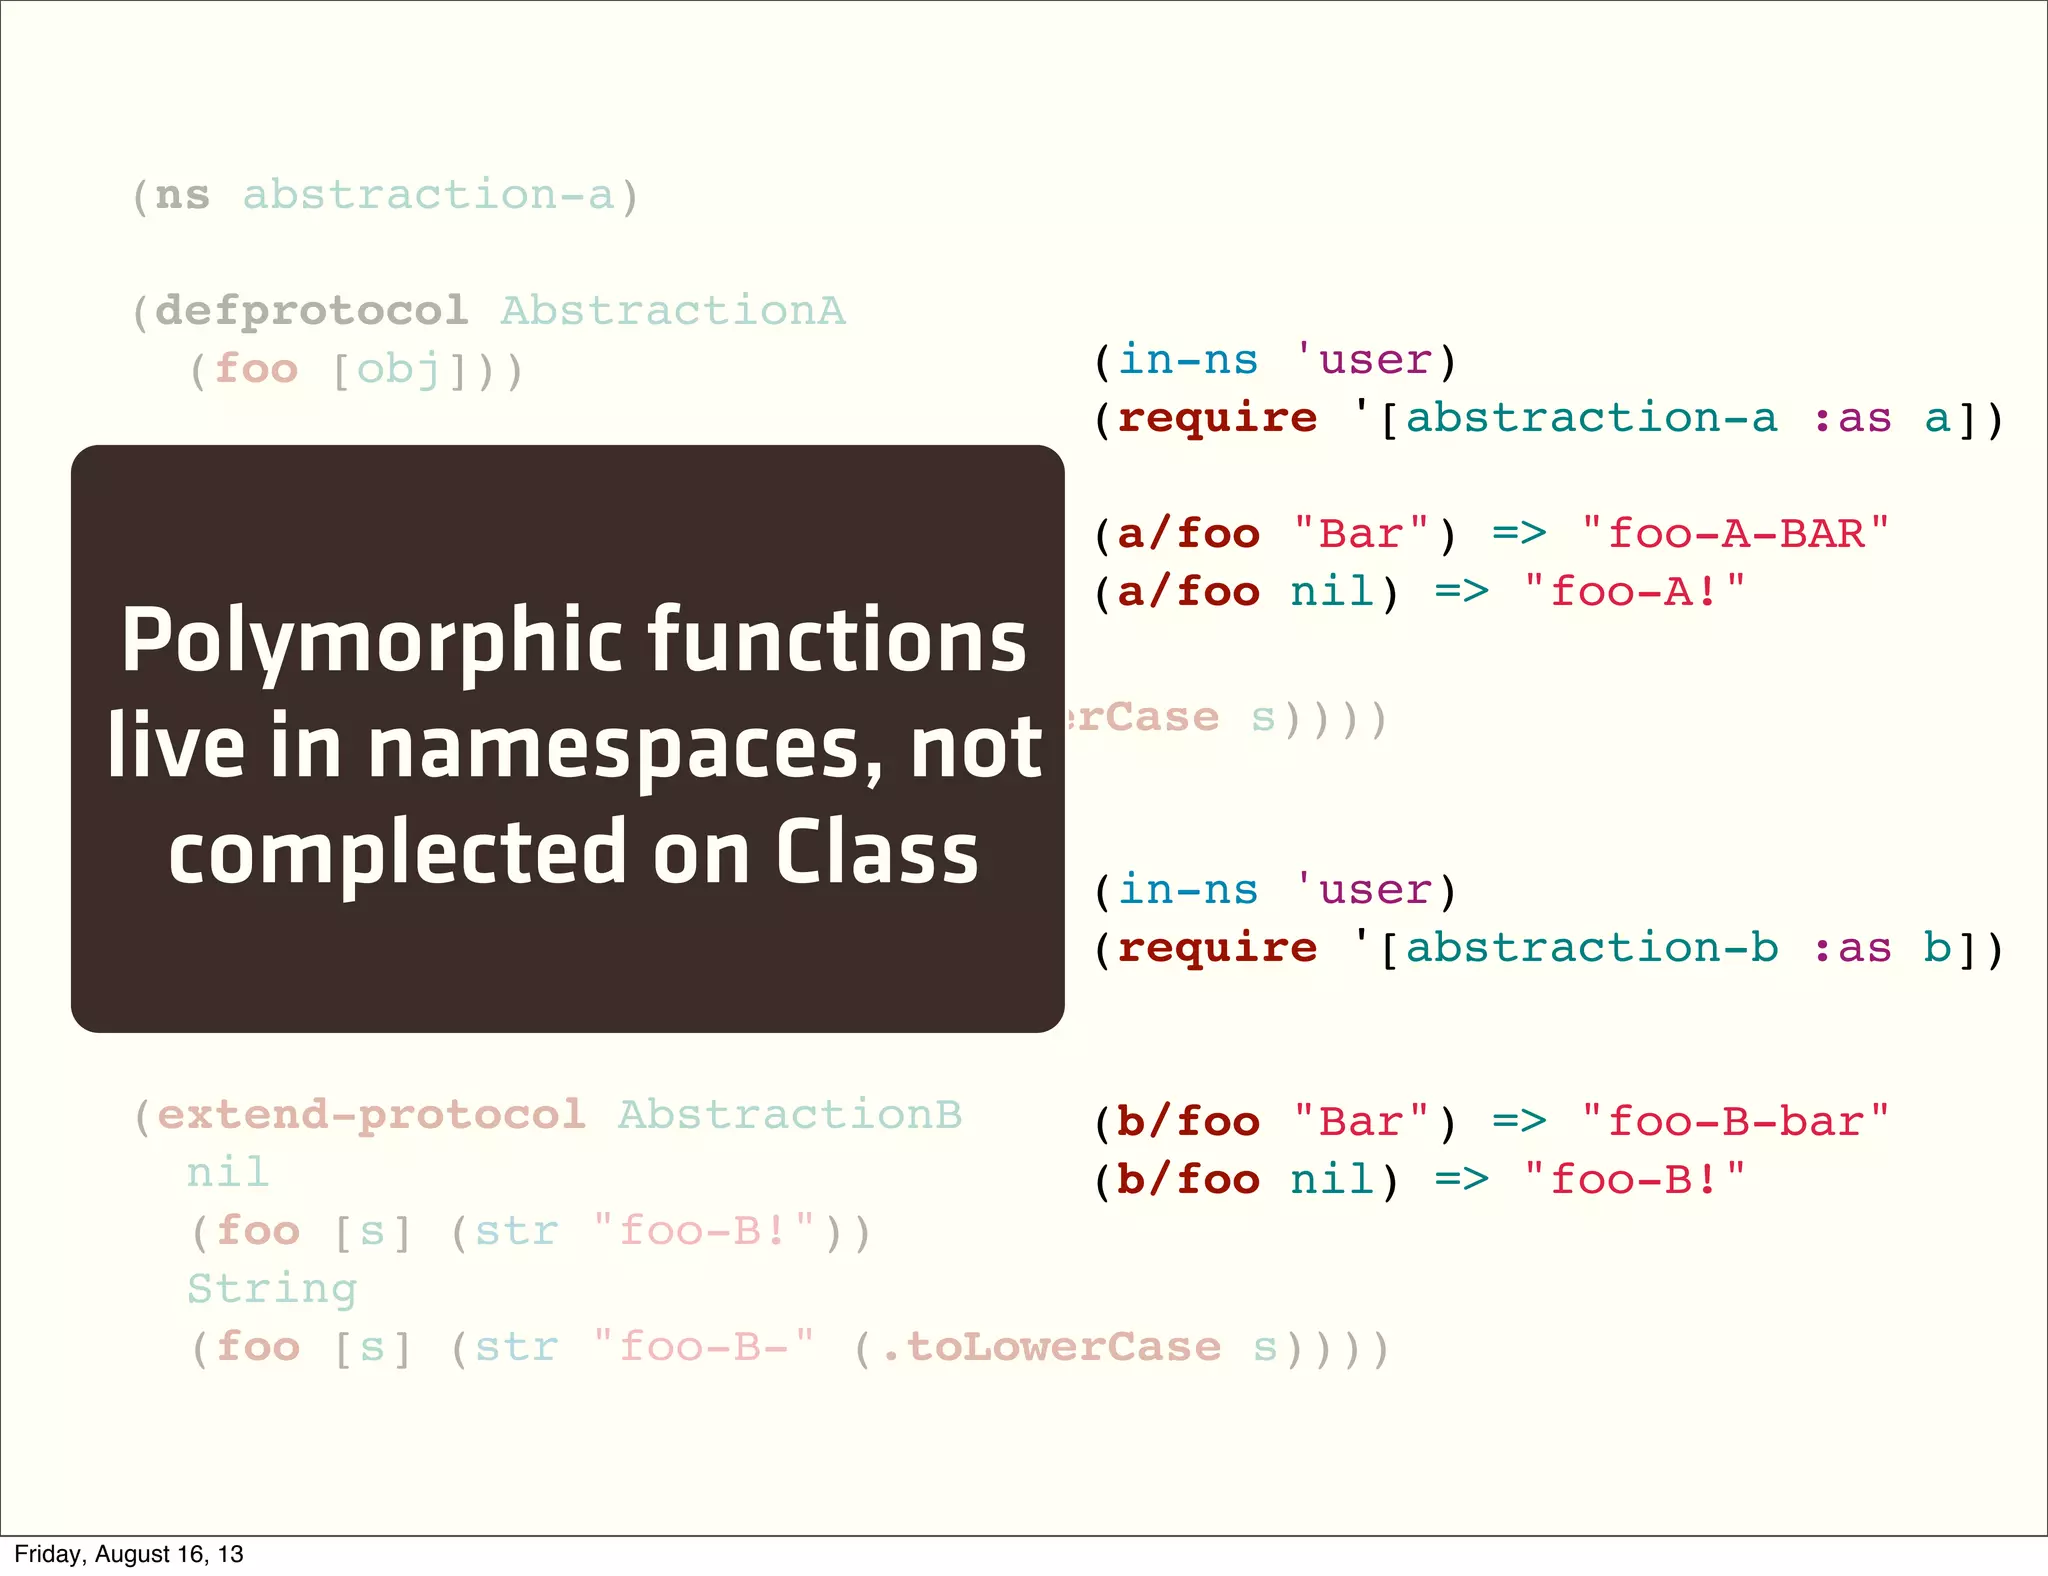Click the '(a/foo "Bar")' expression line
Screen dimensions: 2048x1576
coord(1491,534)
